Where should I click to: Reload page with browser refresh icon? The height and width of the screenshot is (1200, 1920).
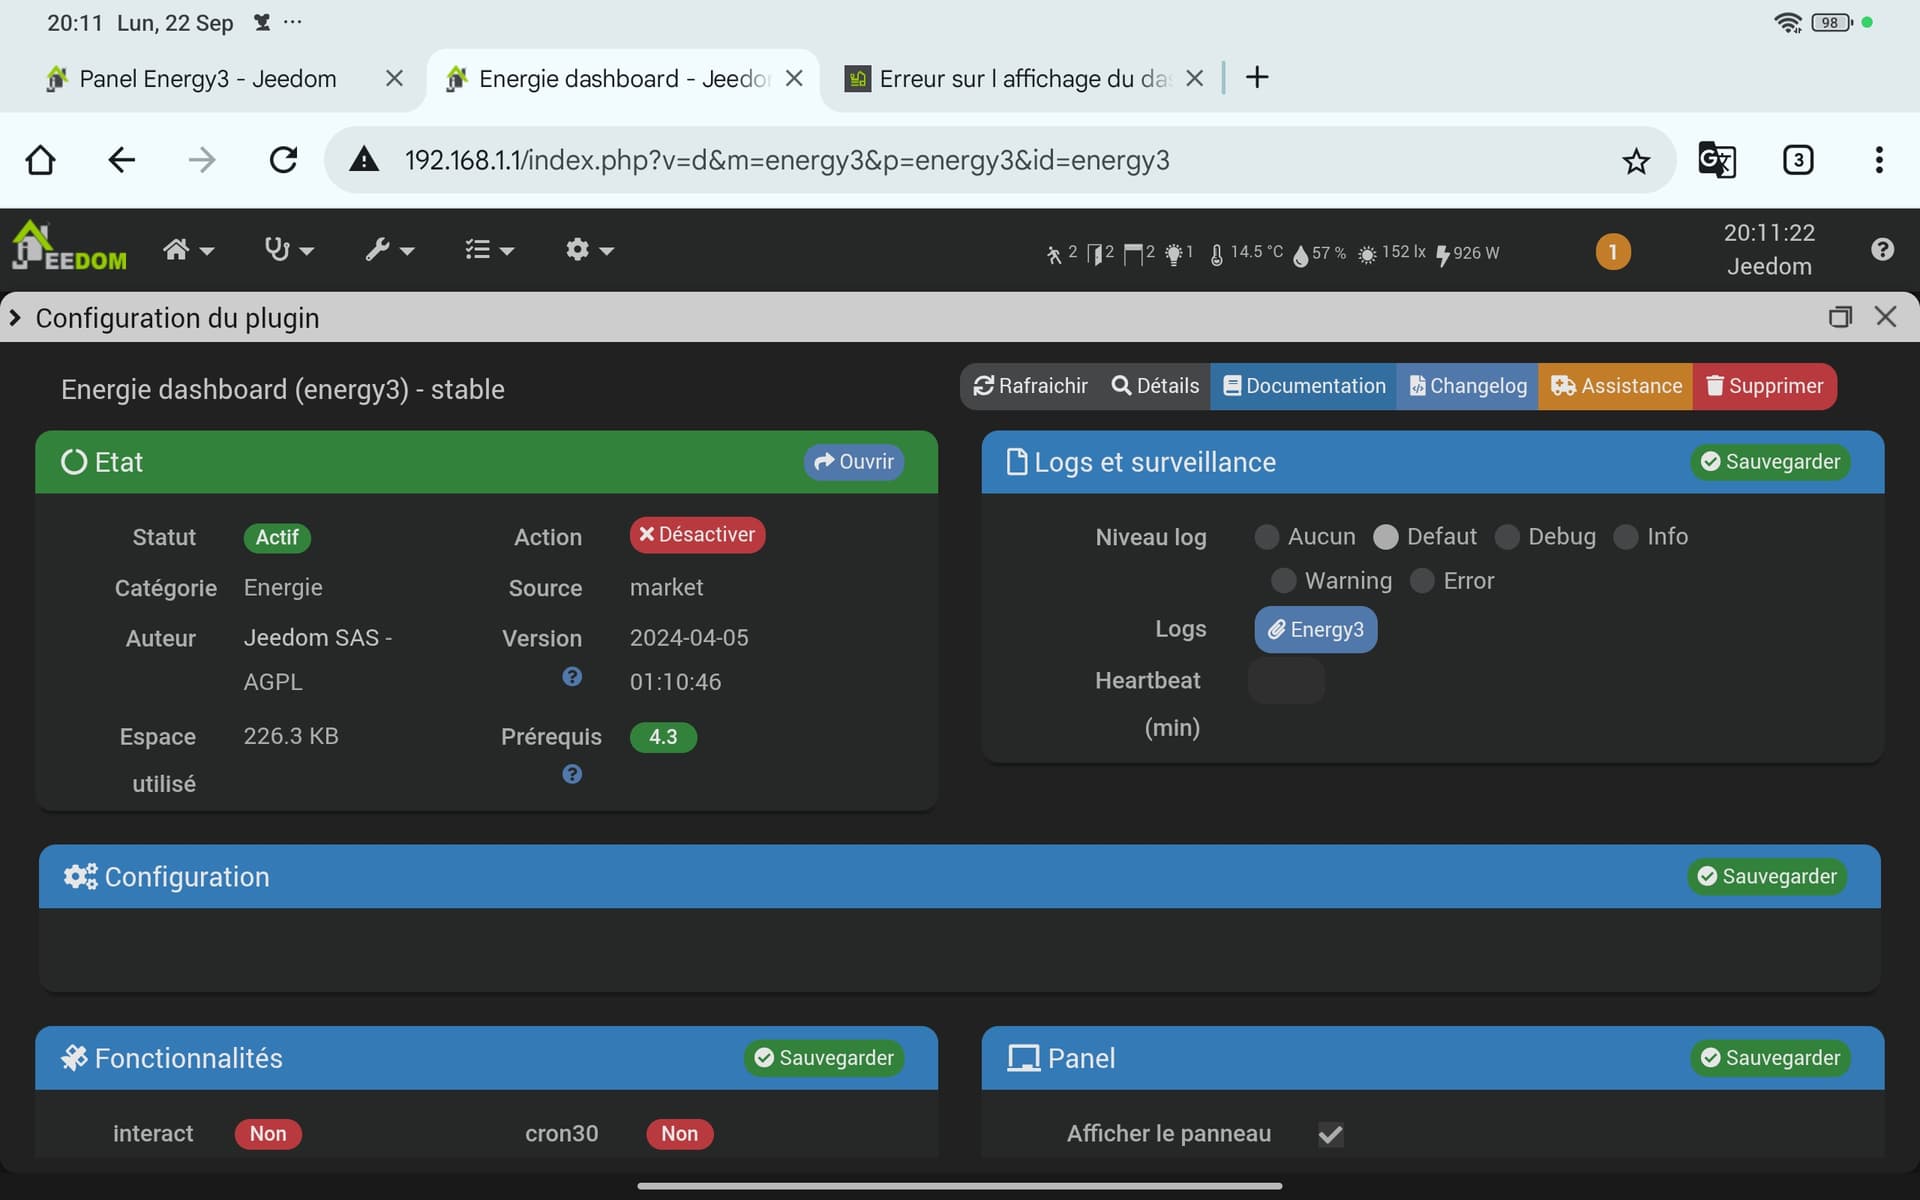284,160
